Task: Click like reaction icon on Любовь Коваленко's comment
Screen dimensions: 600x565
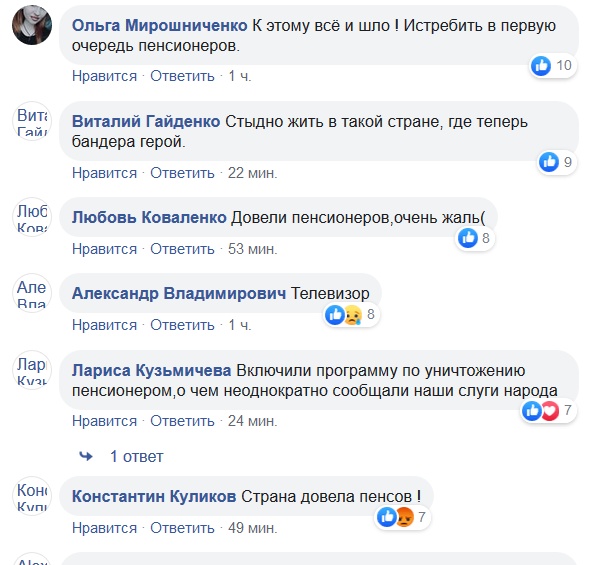Action: click(x=468, y=238)
